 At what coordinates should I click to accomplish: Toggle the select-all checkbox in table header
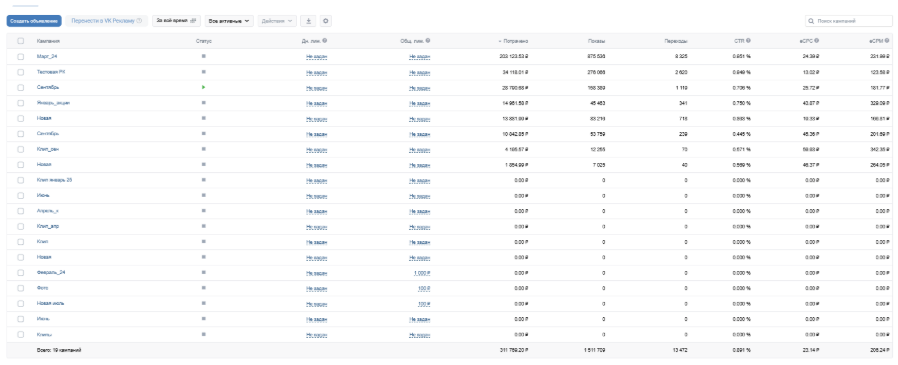point(21,41)
